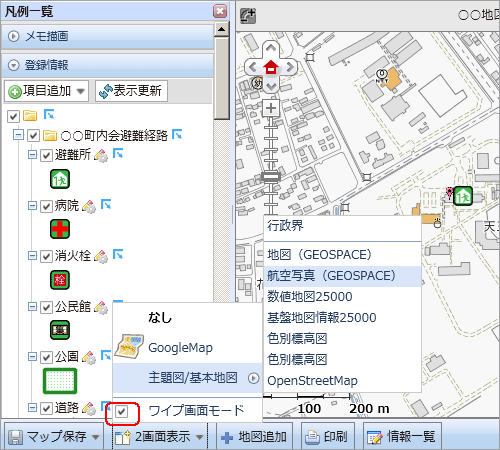Image resolution: width=500 pixels, height=450 pixels.
Task: Click the red home icon on the pan control
Action: click(271, 67)
